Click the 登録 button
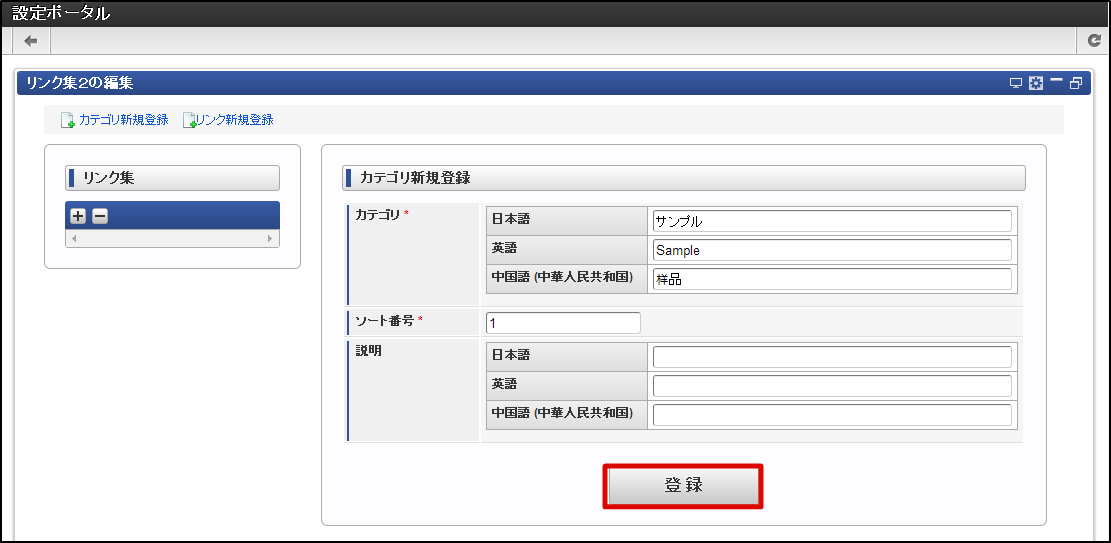 tap(682, 486)
